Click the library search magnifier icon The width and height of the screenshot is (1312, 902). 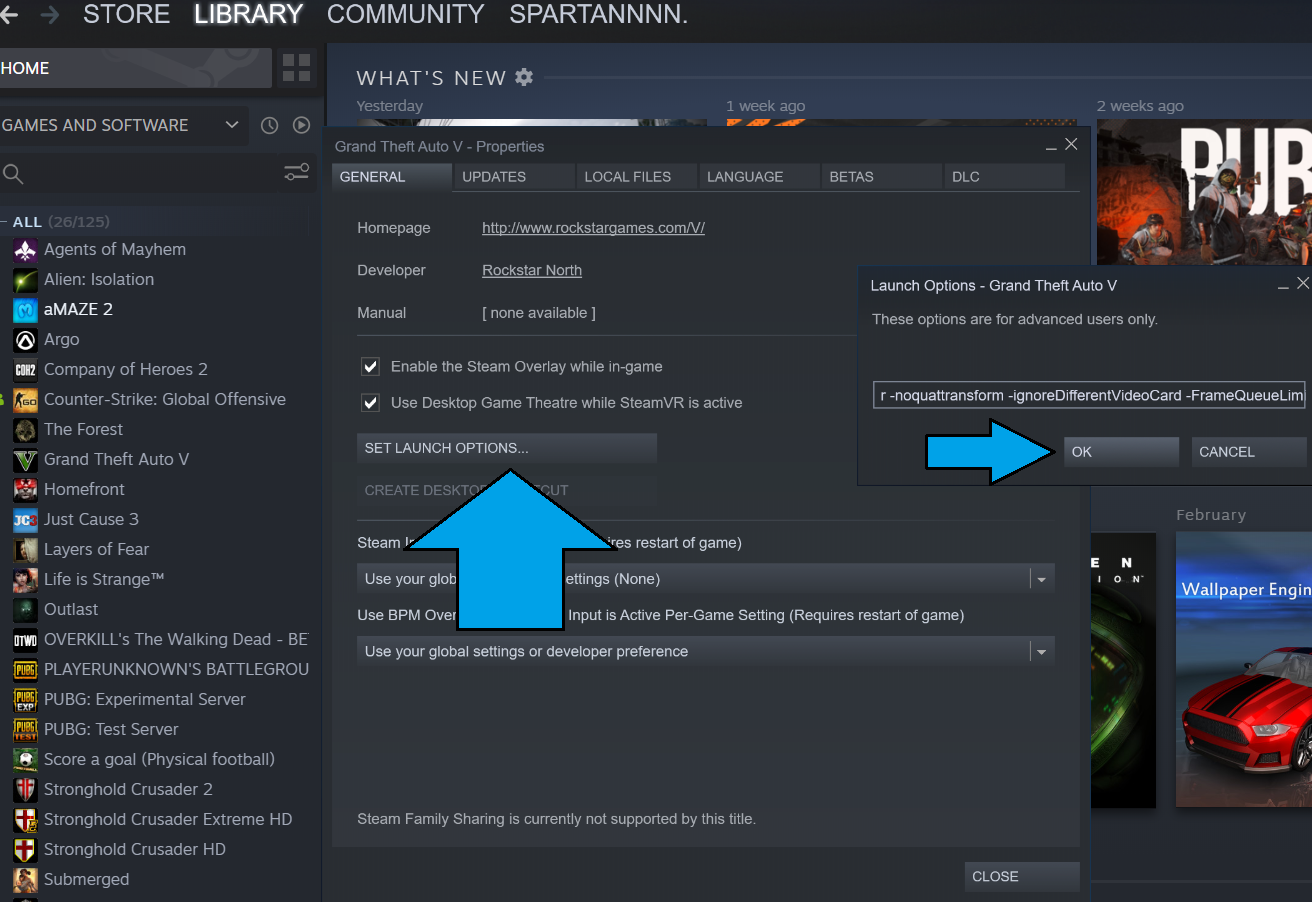click(x=13, y=174)
